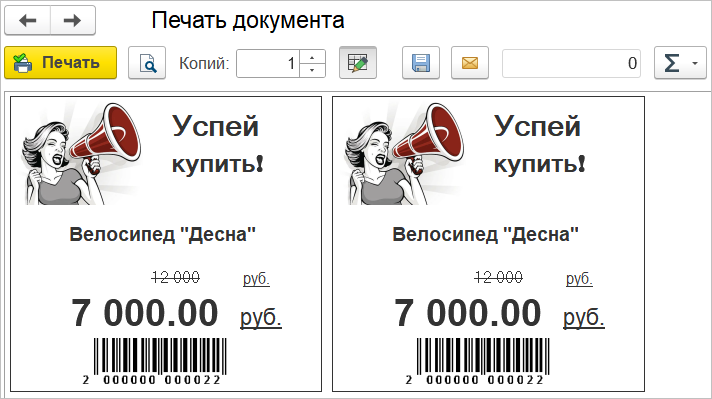Go back with the left arrow button

tap(28, 20)
